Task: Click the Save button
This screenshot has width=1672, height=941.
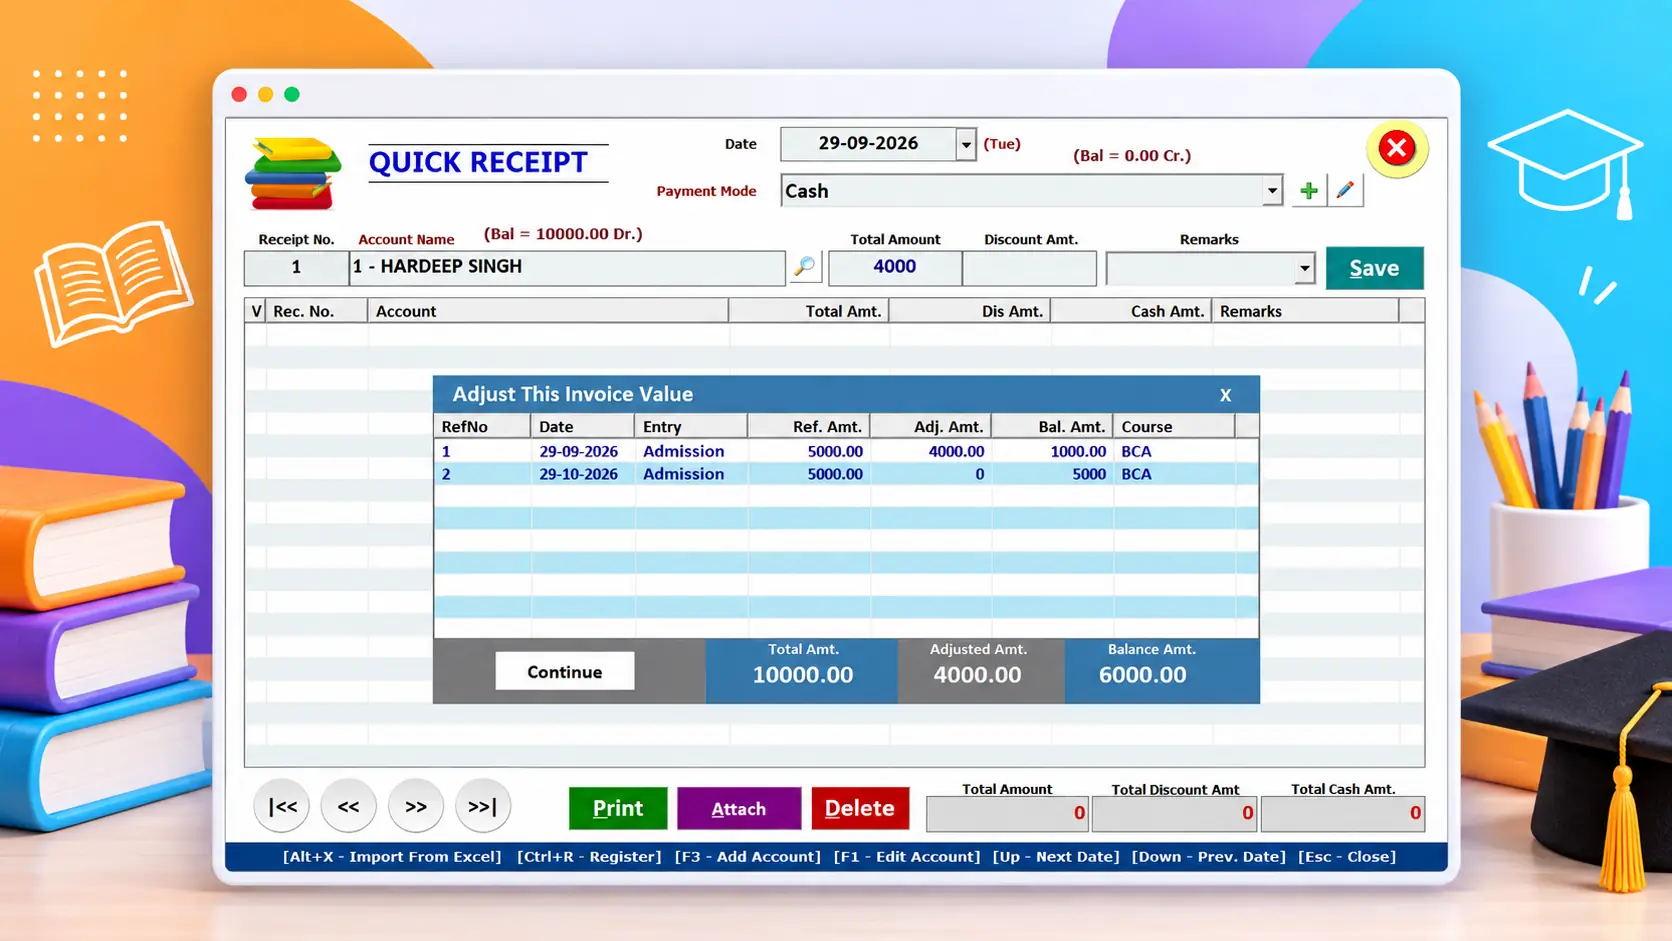Action: 1374,268
